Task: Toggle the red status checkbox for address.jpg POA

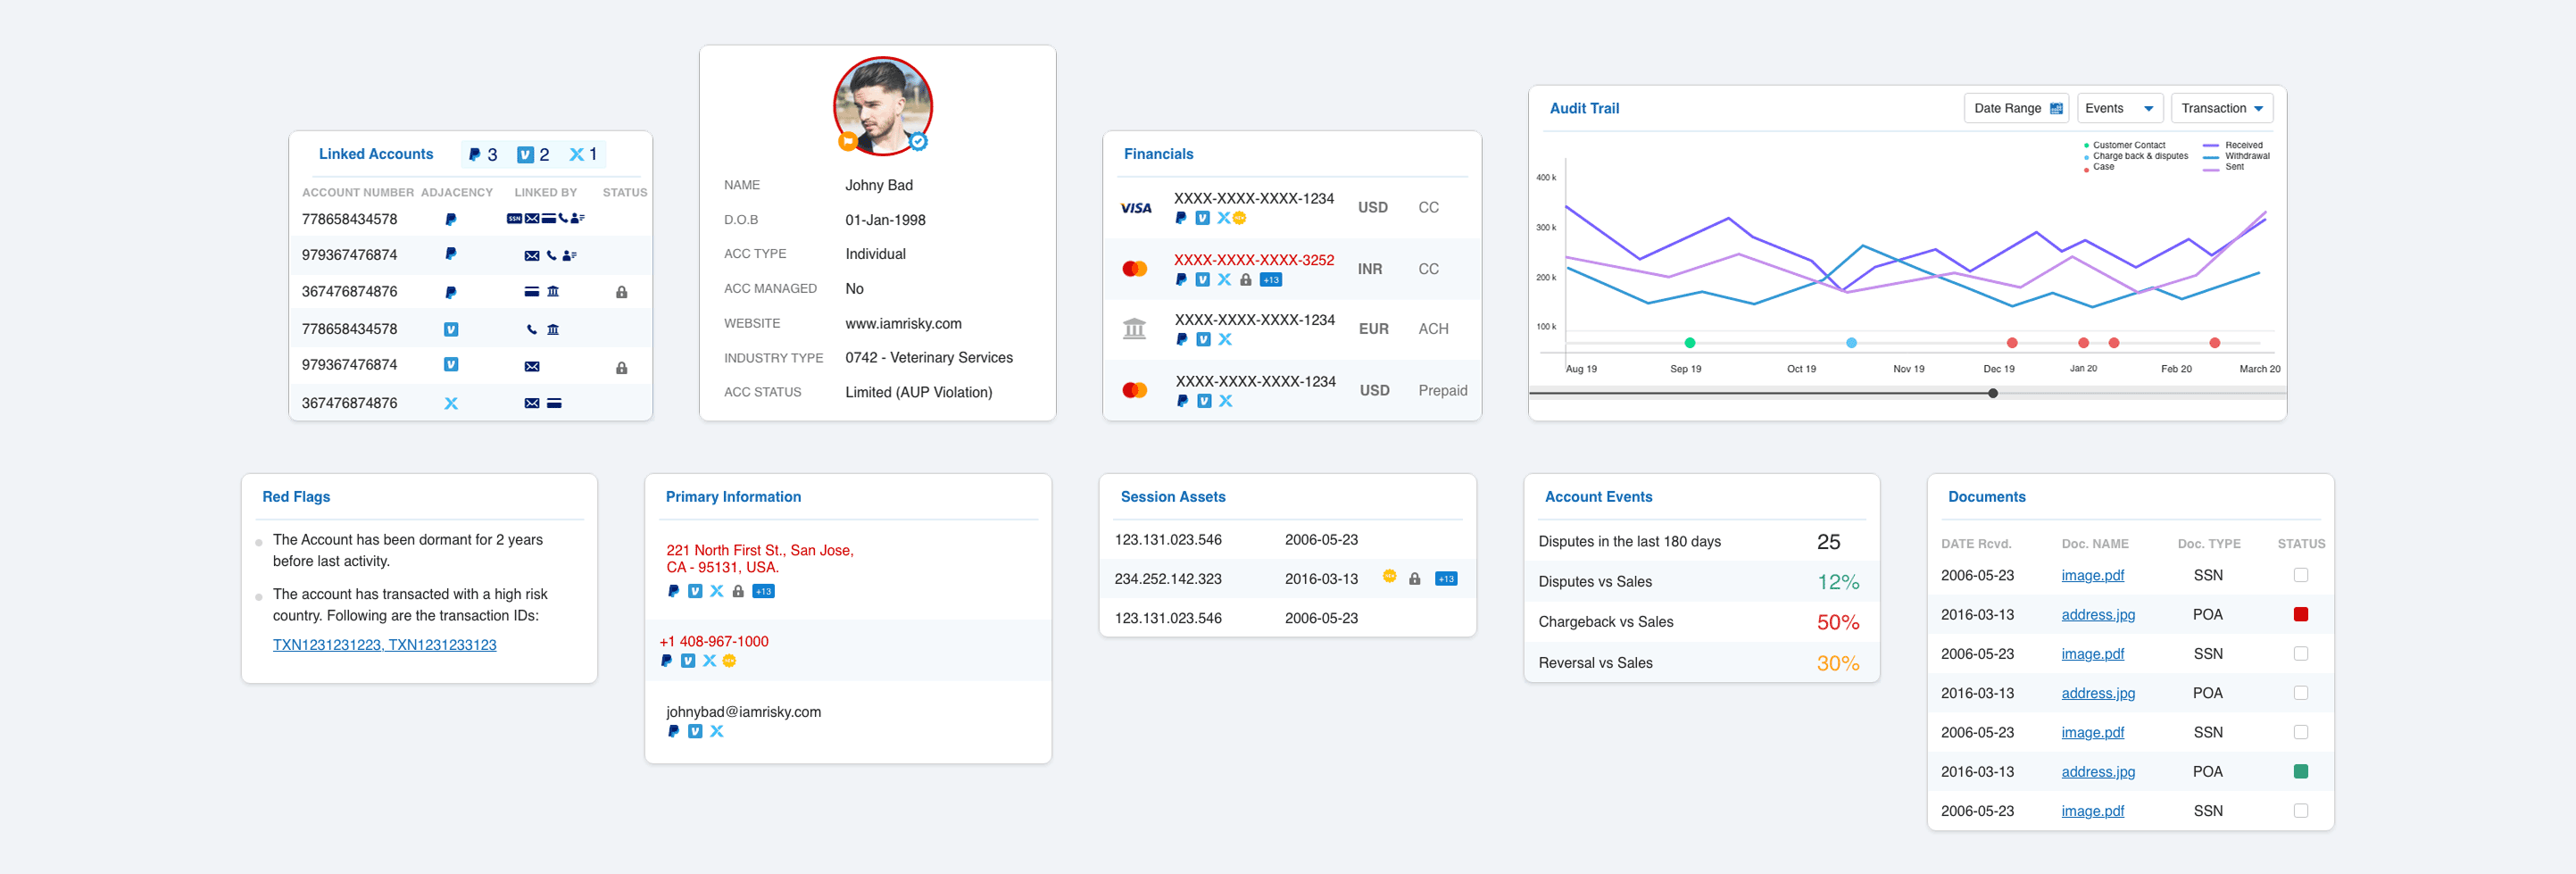Action: click(2302, 614)
